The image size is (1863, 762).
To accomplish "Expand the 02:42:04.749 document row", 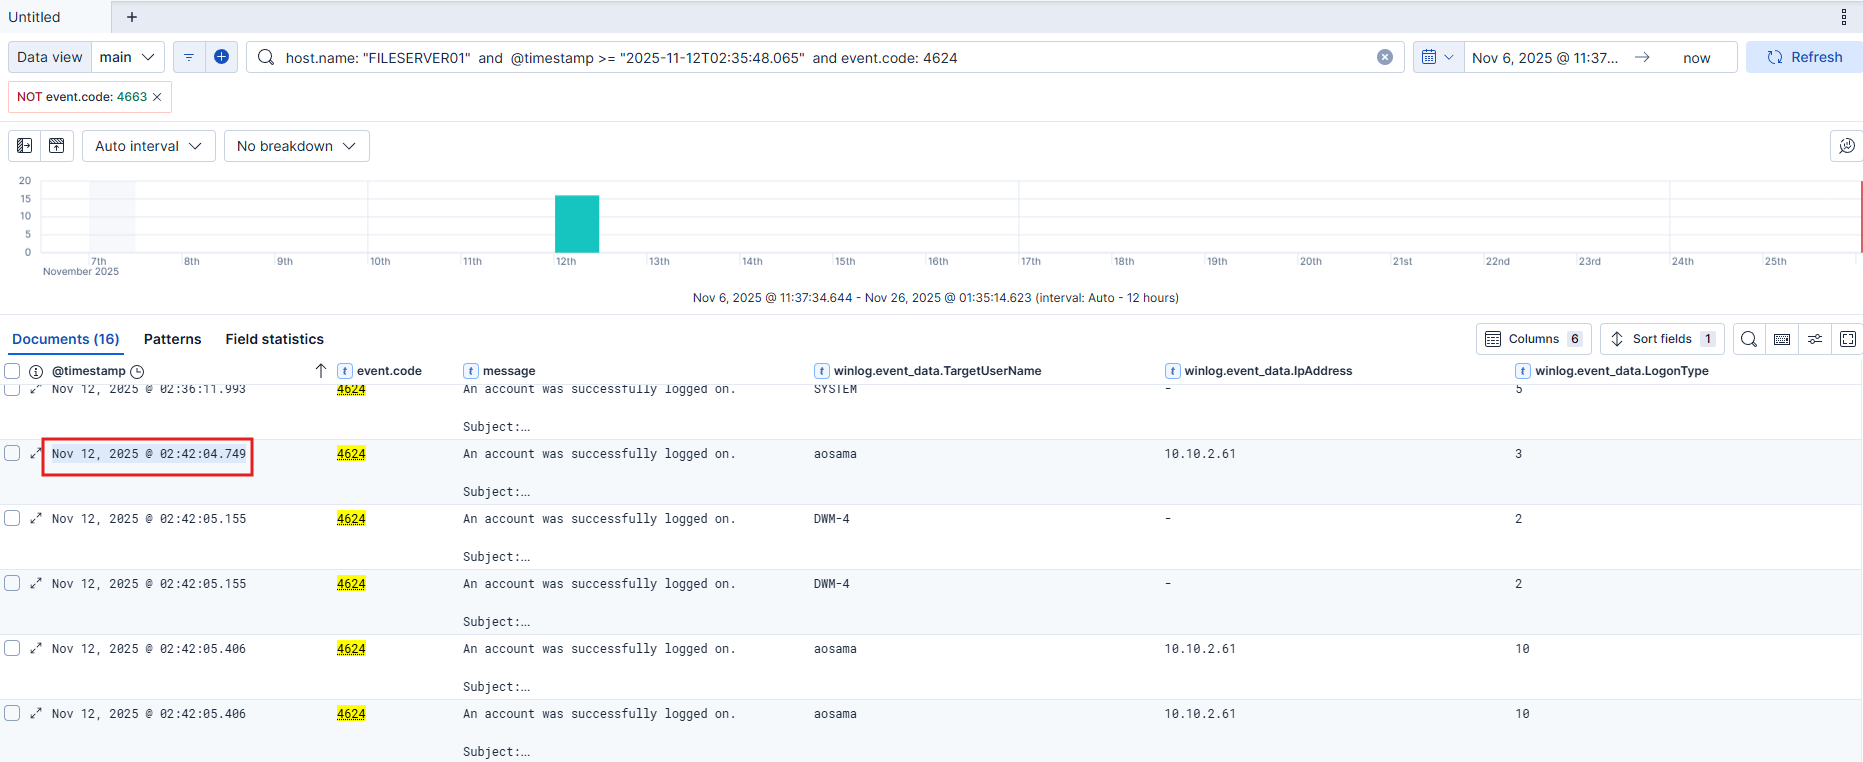I will (36, 454).
